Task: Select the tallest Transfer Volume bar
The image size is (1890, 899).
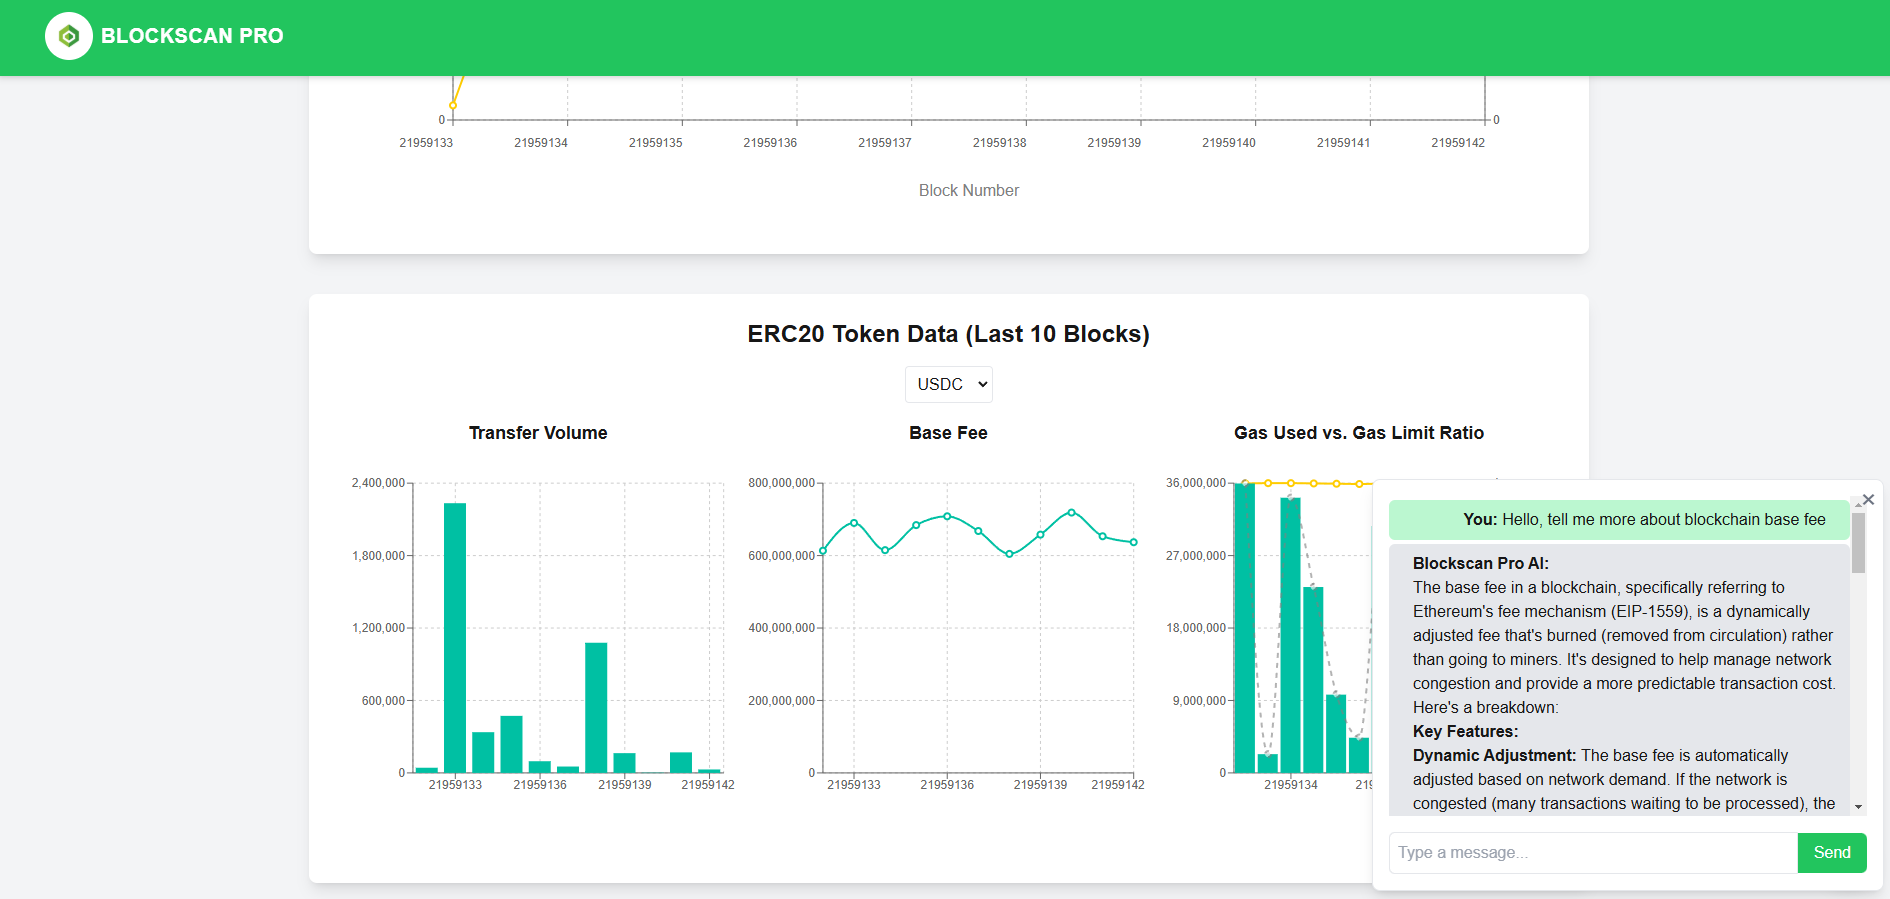Action: coord(455,638)
